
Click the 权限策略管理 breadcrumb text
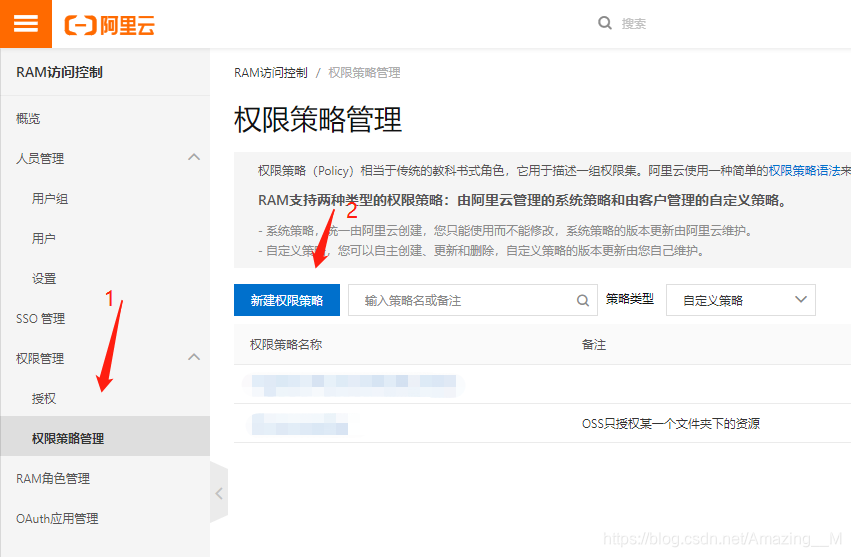coord(364,73)
